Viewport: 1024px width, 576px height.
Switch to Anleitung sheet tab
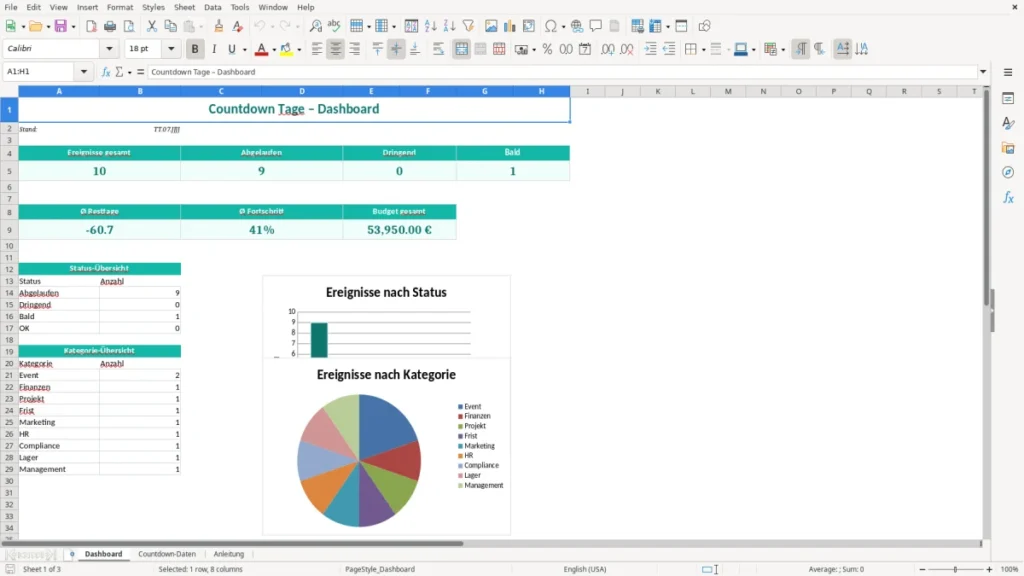click(x=229, y=554)
